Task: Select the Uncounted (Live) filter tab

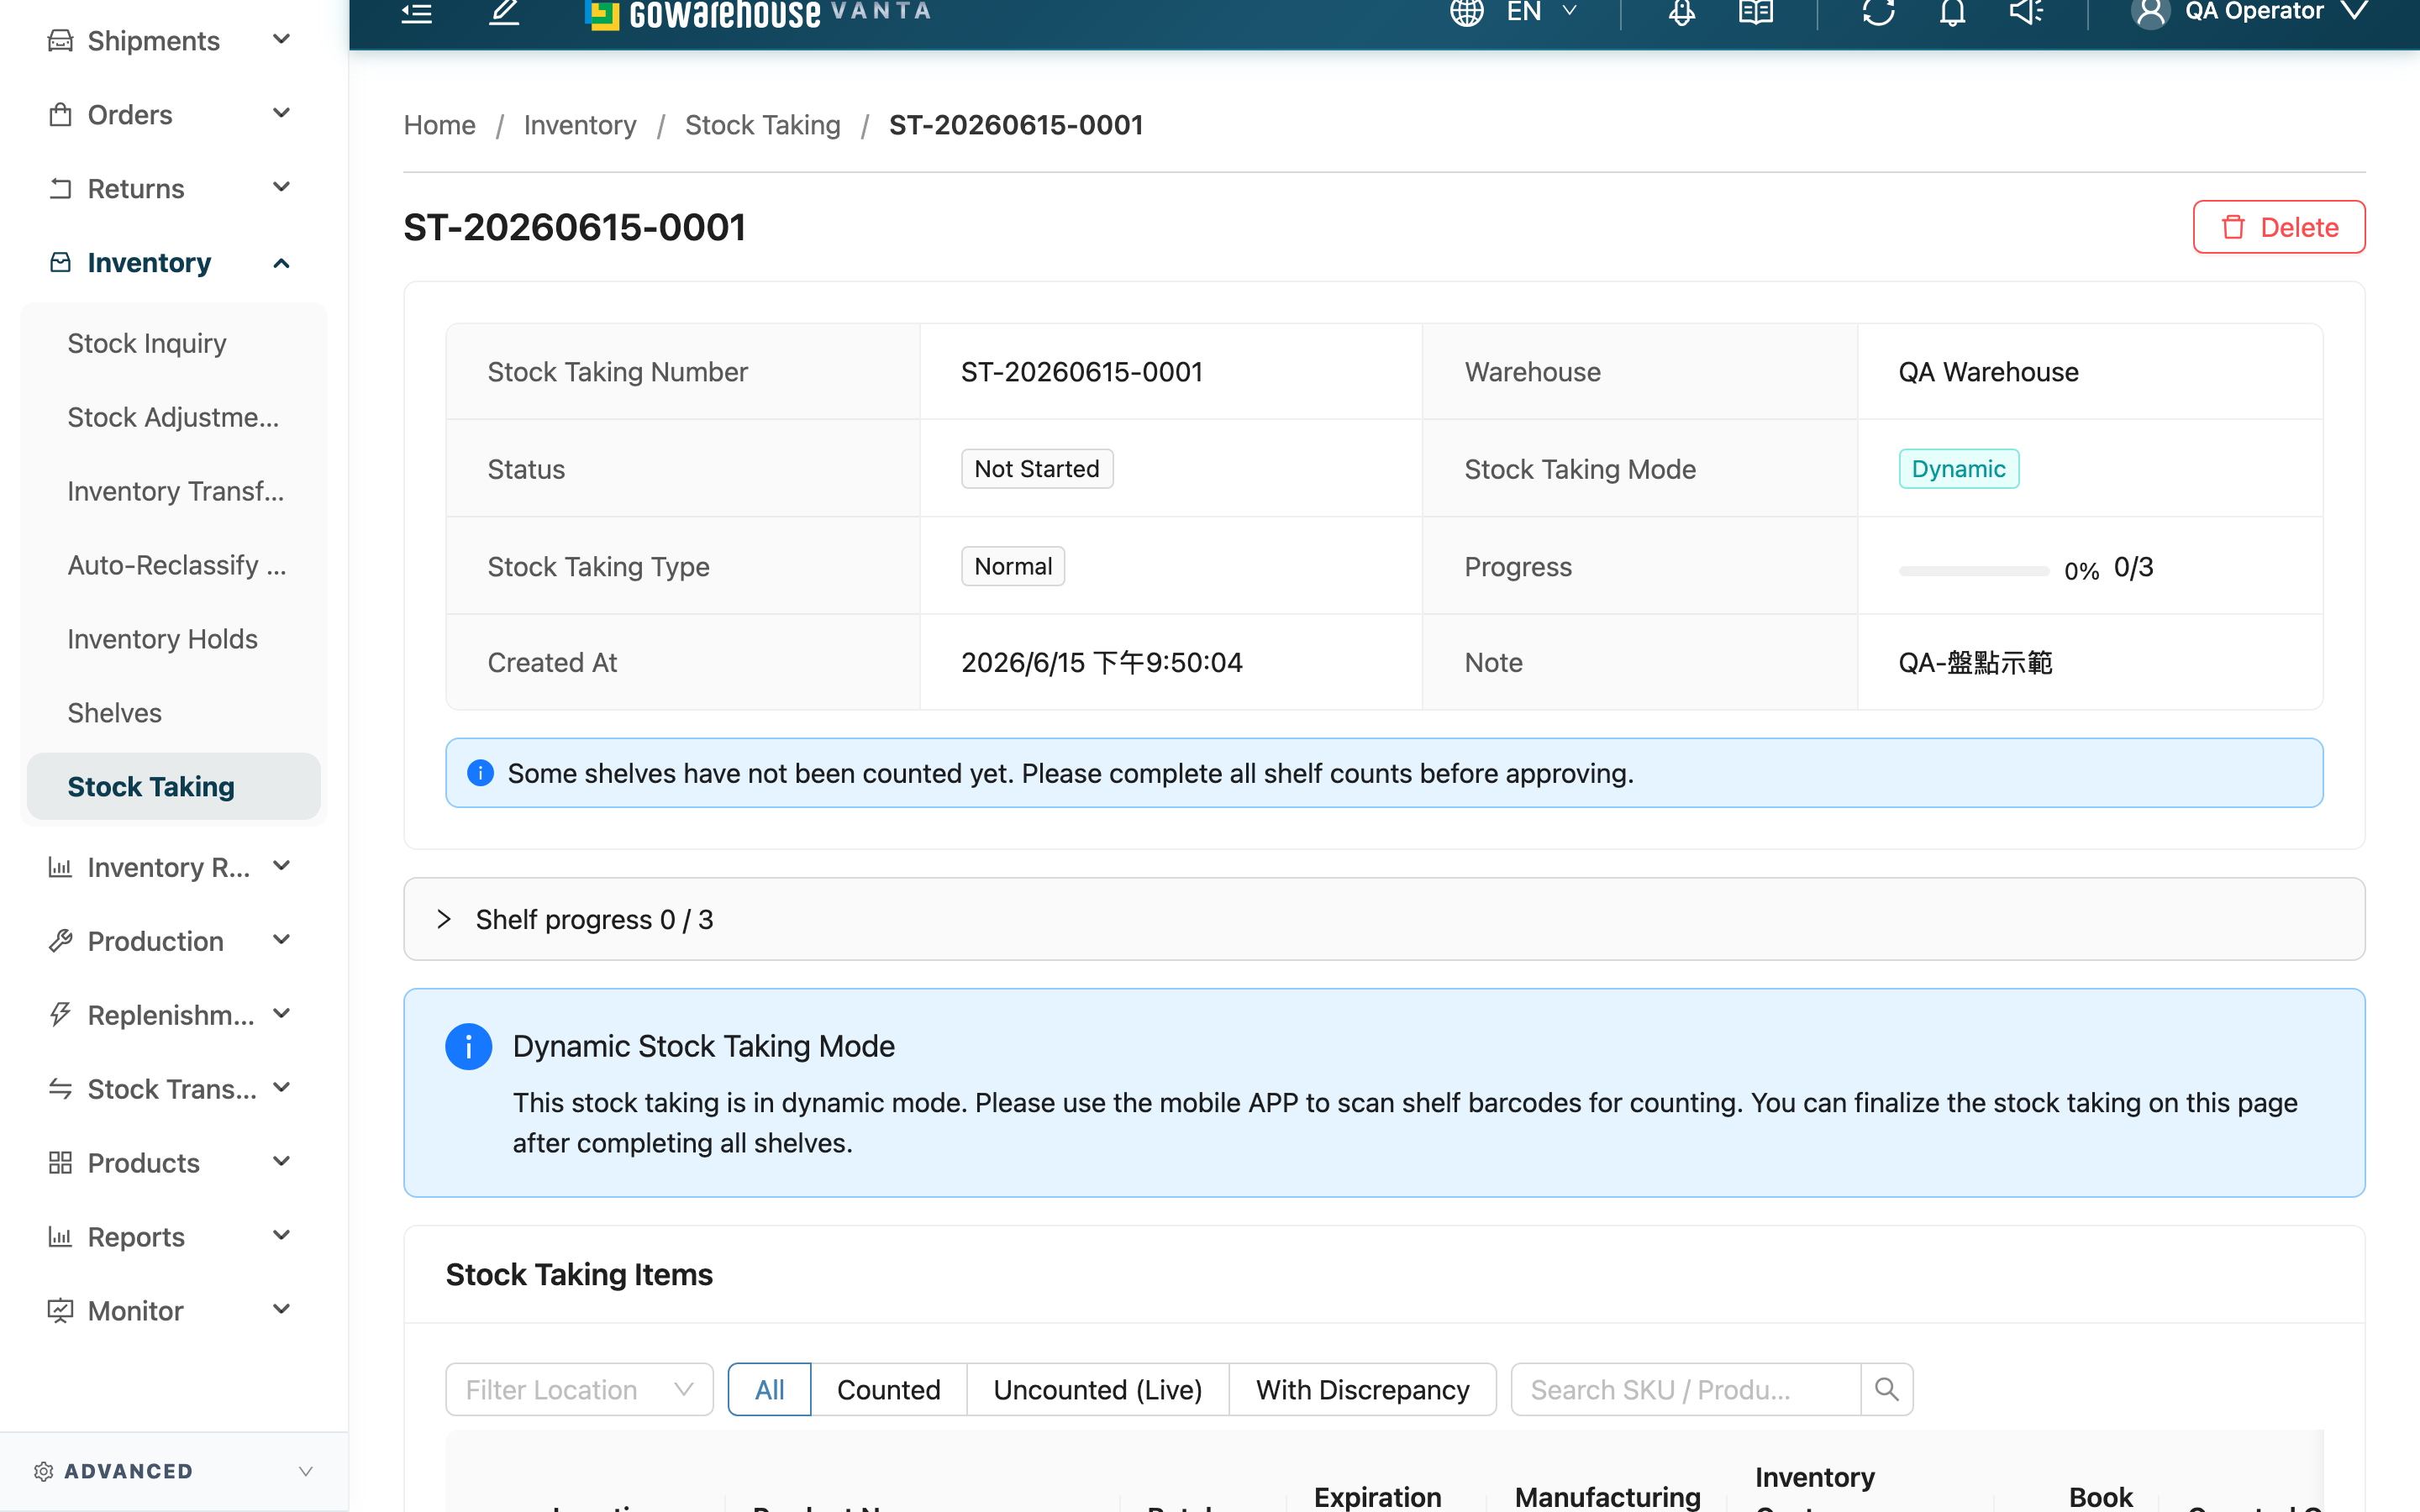Action: pyautogui.click(x=1097, y=1389)
